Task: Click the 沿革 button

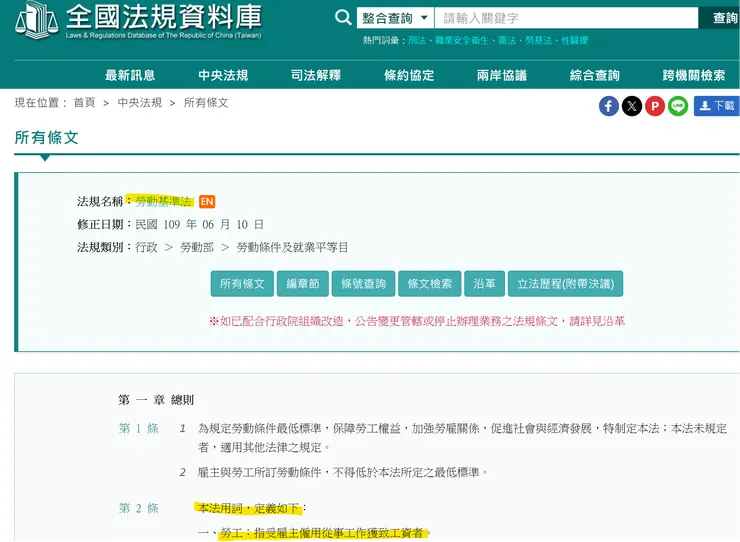Action: 485,284
